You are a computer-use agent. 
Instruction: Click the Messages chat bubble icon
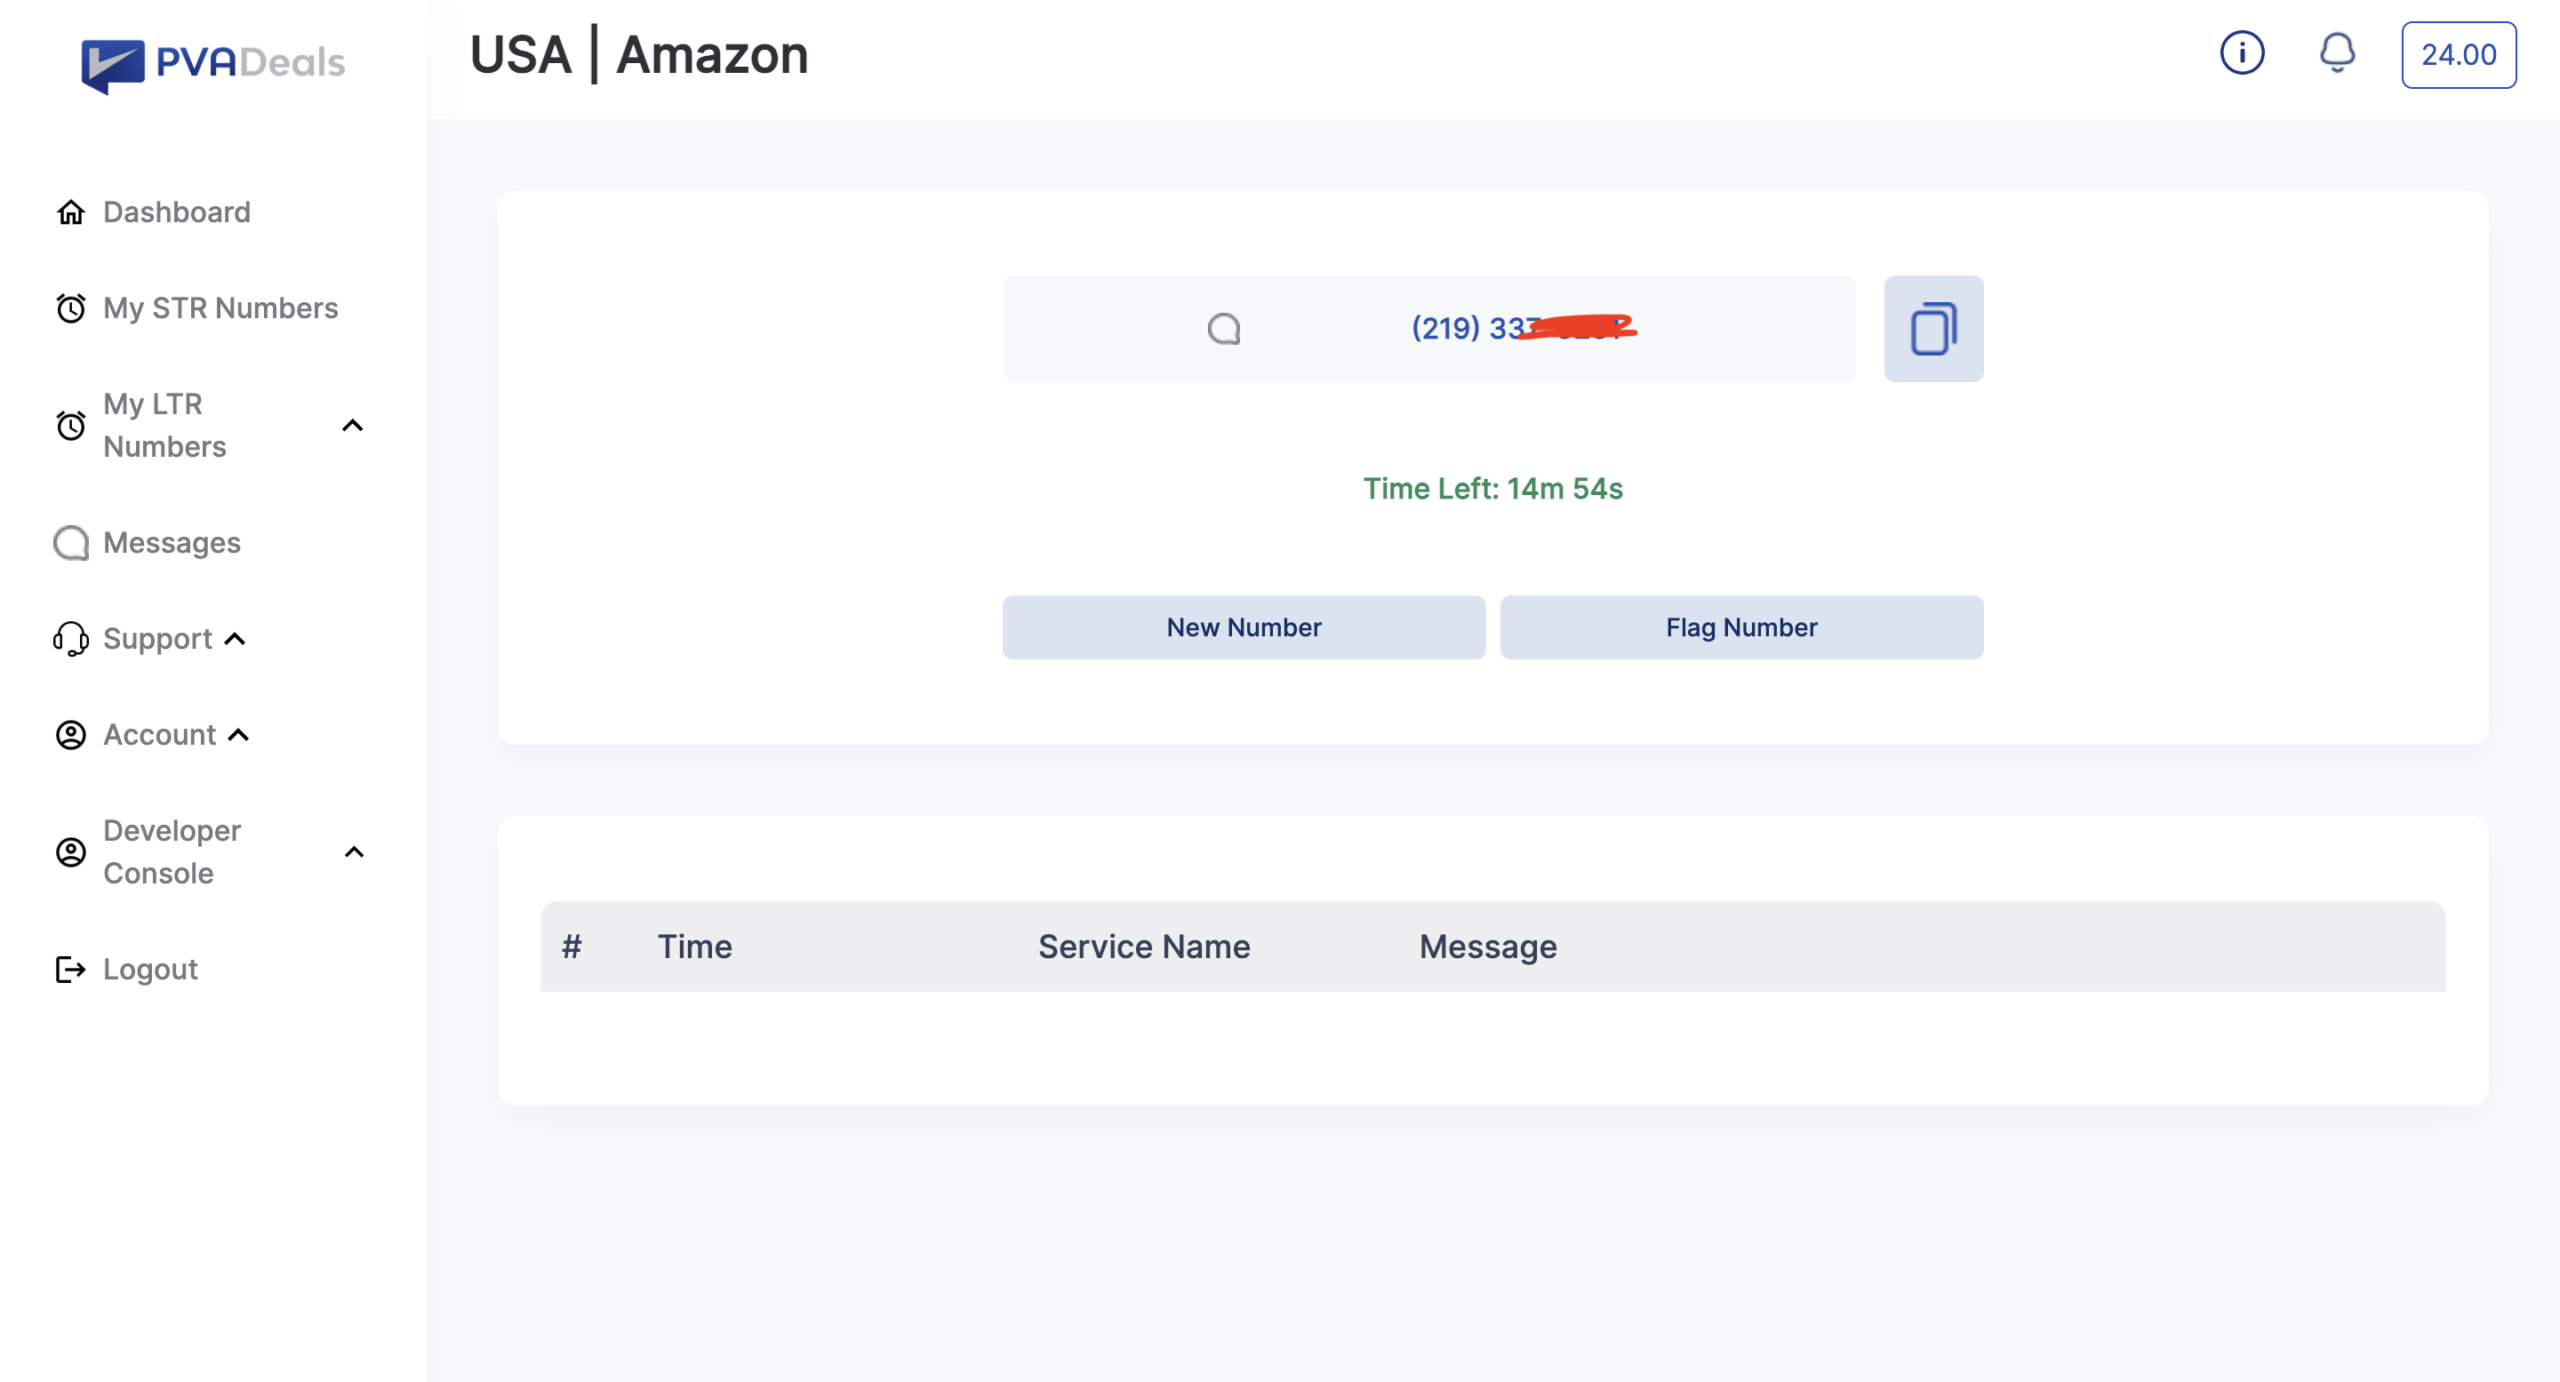point(70,543)
